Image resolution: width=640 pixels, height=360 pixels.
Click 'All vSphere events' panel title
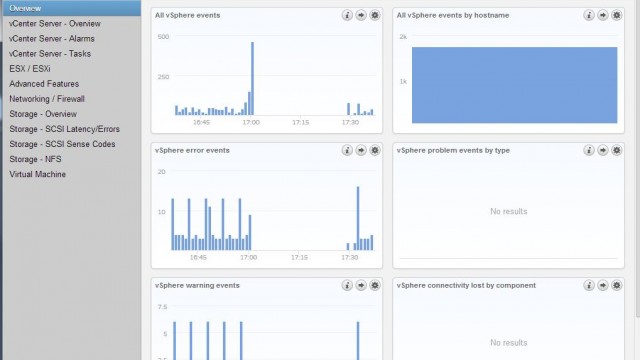point(187,15)
